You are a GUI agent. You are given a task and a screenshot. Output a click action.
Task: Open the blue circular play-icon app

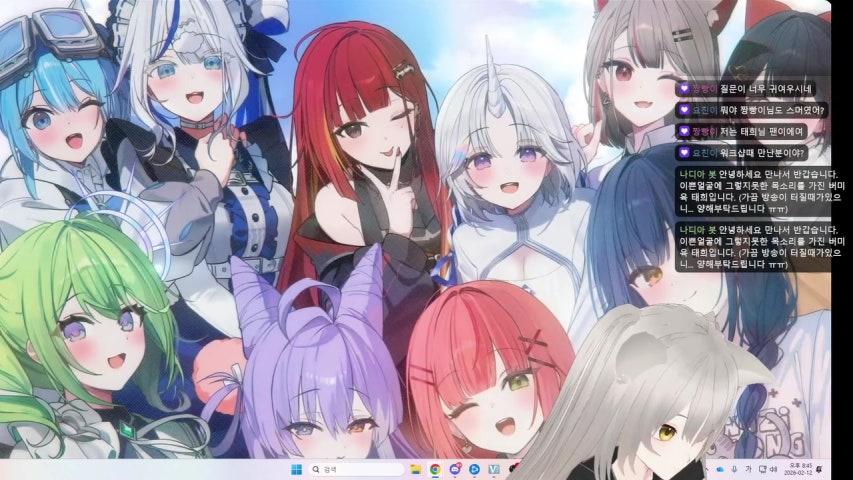475,468
